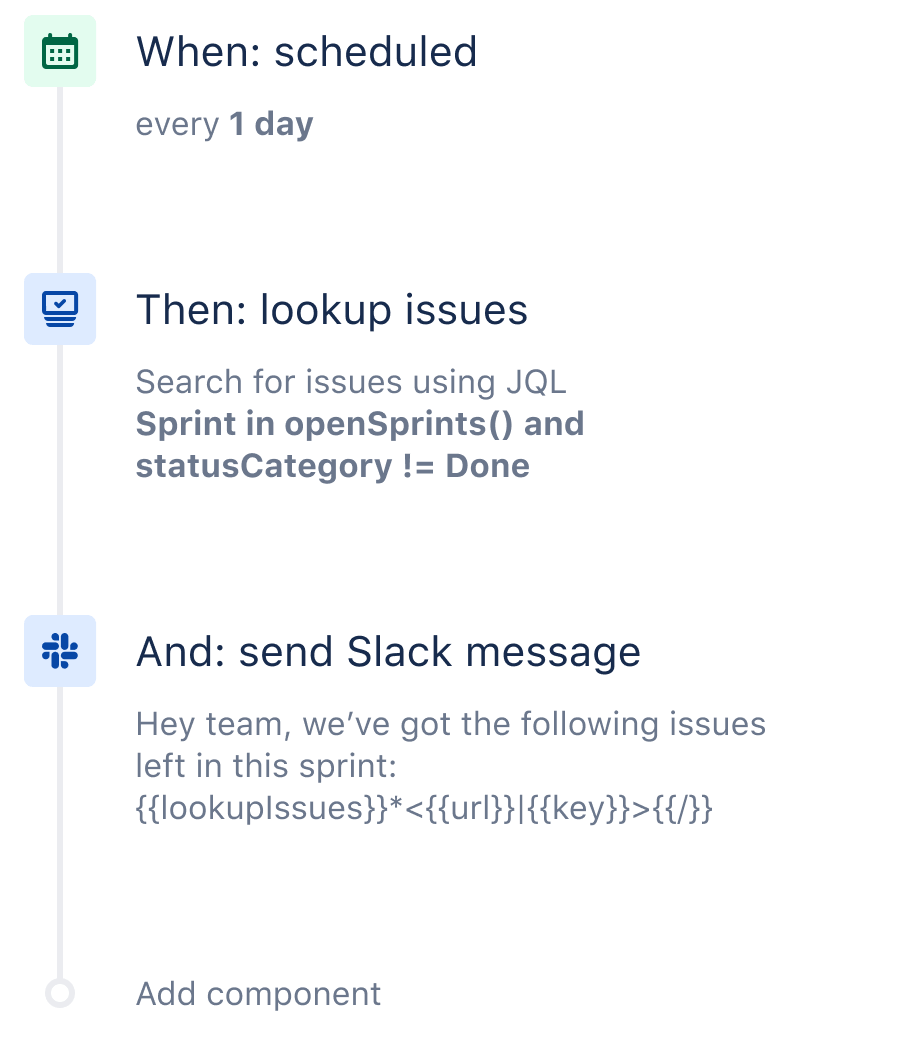
Task: Select the 'When: scheduled' heading text
Action: tap(307, 52)
